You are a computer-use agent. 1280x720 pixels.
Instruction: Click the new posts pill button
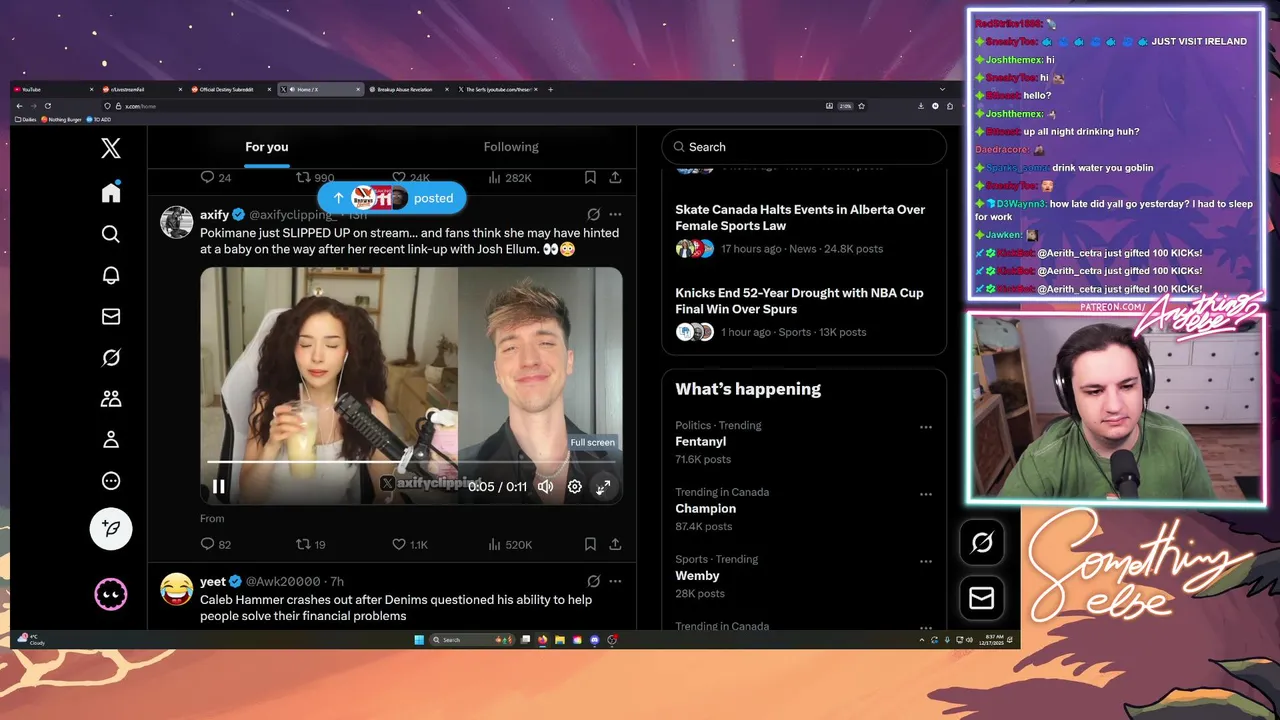(392, 198)
